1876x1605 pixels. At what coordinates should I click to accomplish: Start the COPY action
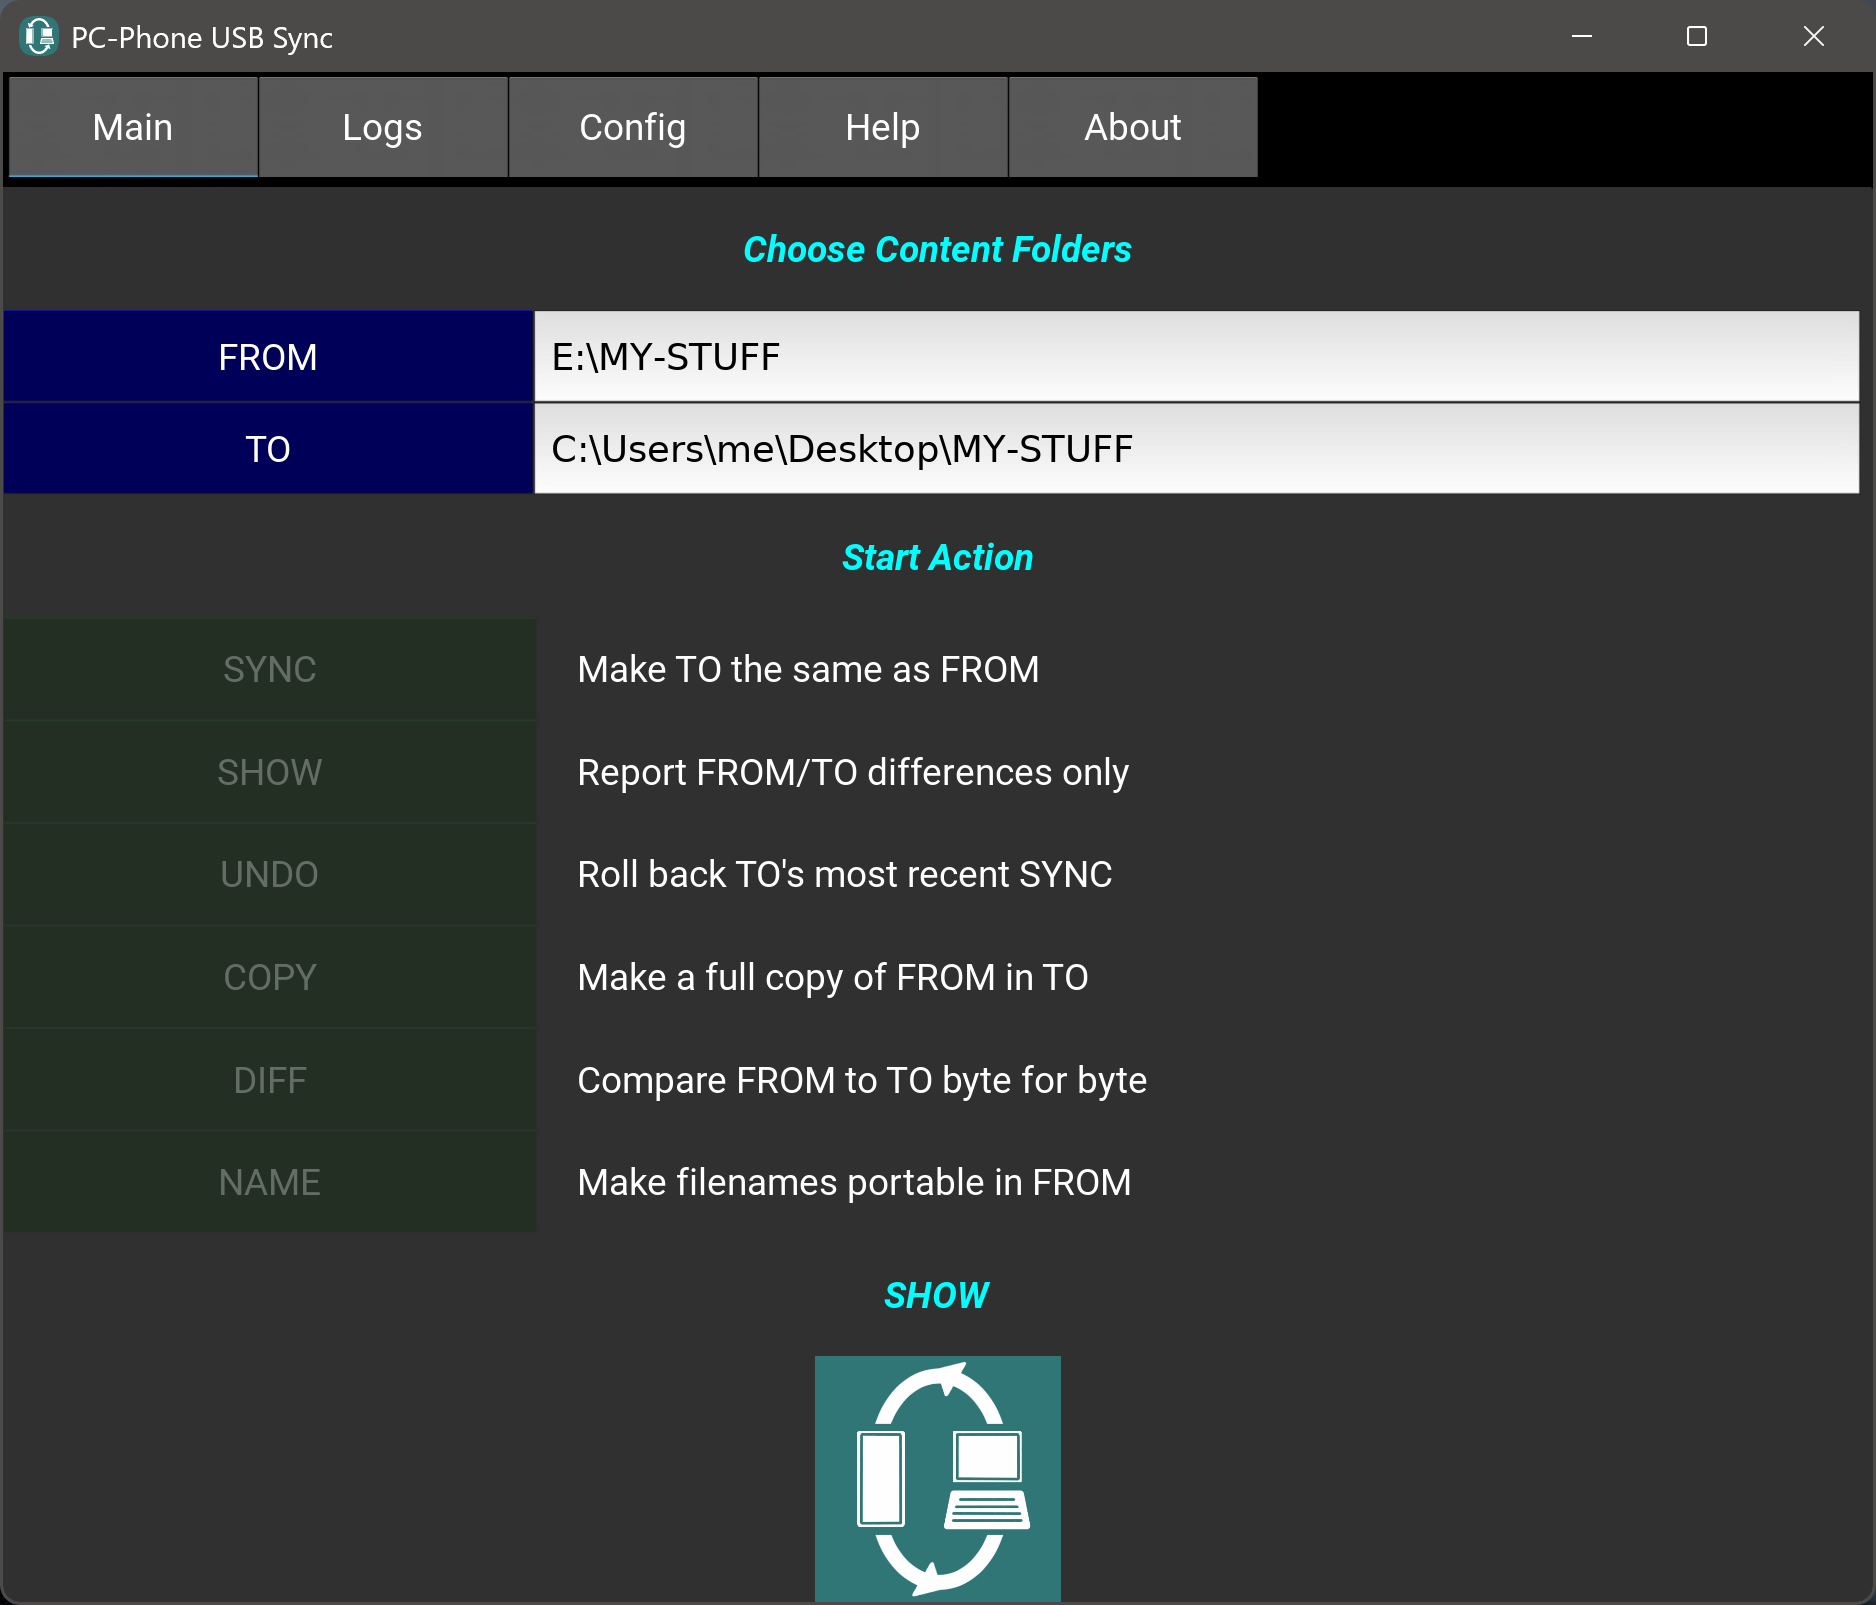269,978
